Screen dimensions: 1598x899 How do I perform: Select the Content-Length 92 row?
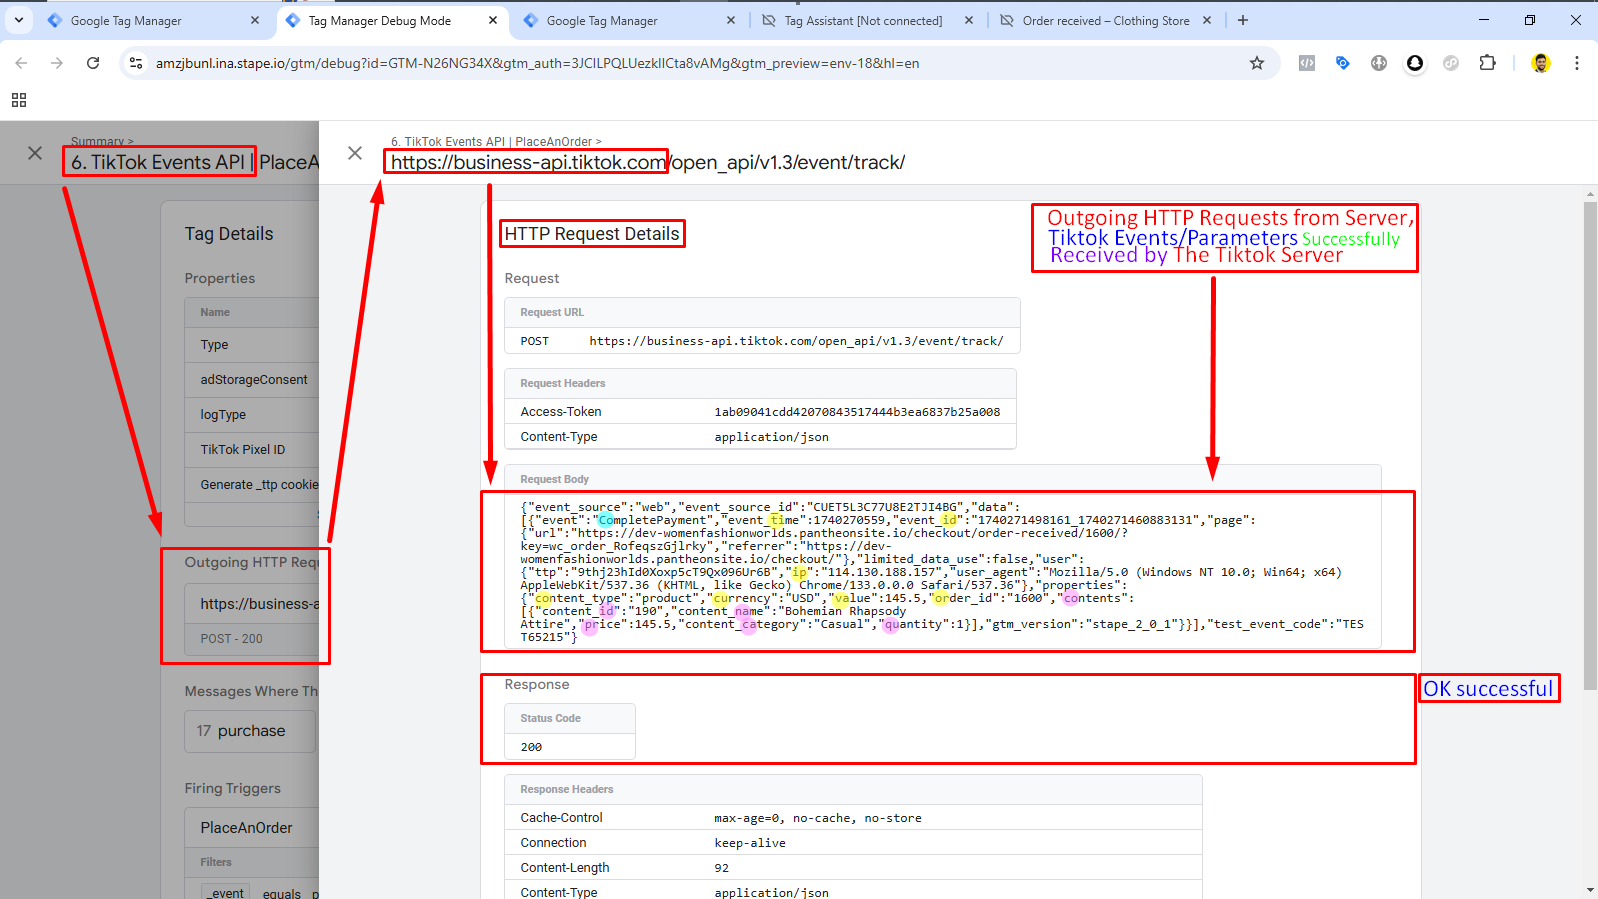click(x=853, y=868)
